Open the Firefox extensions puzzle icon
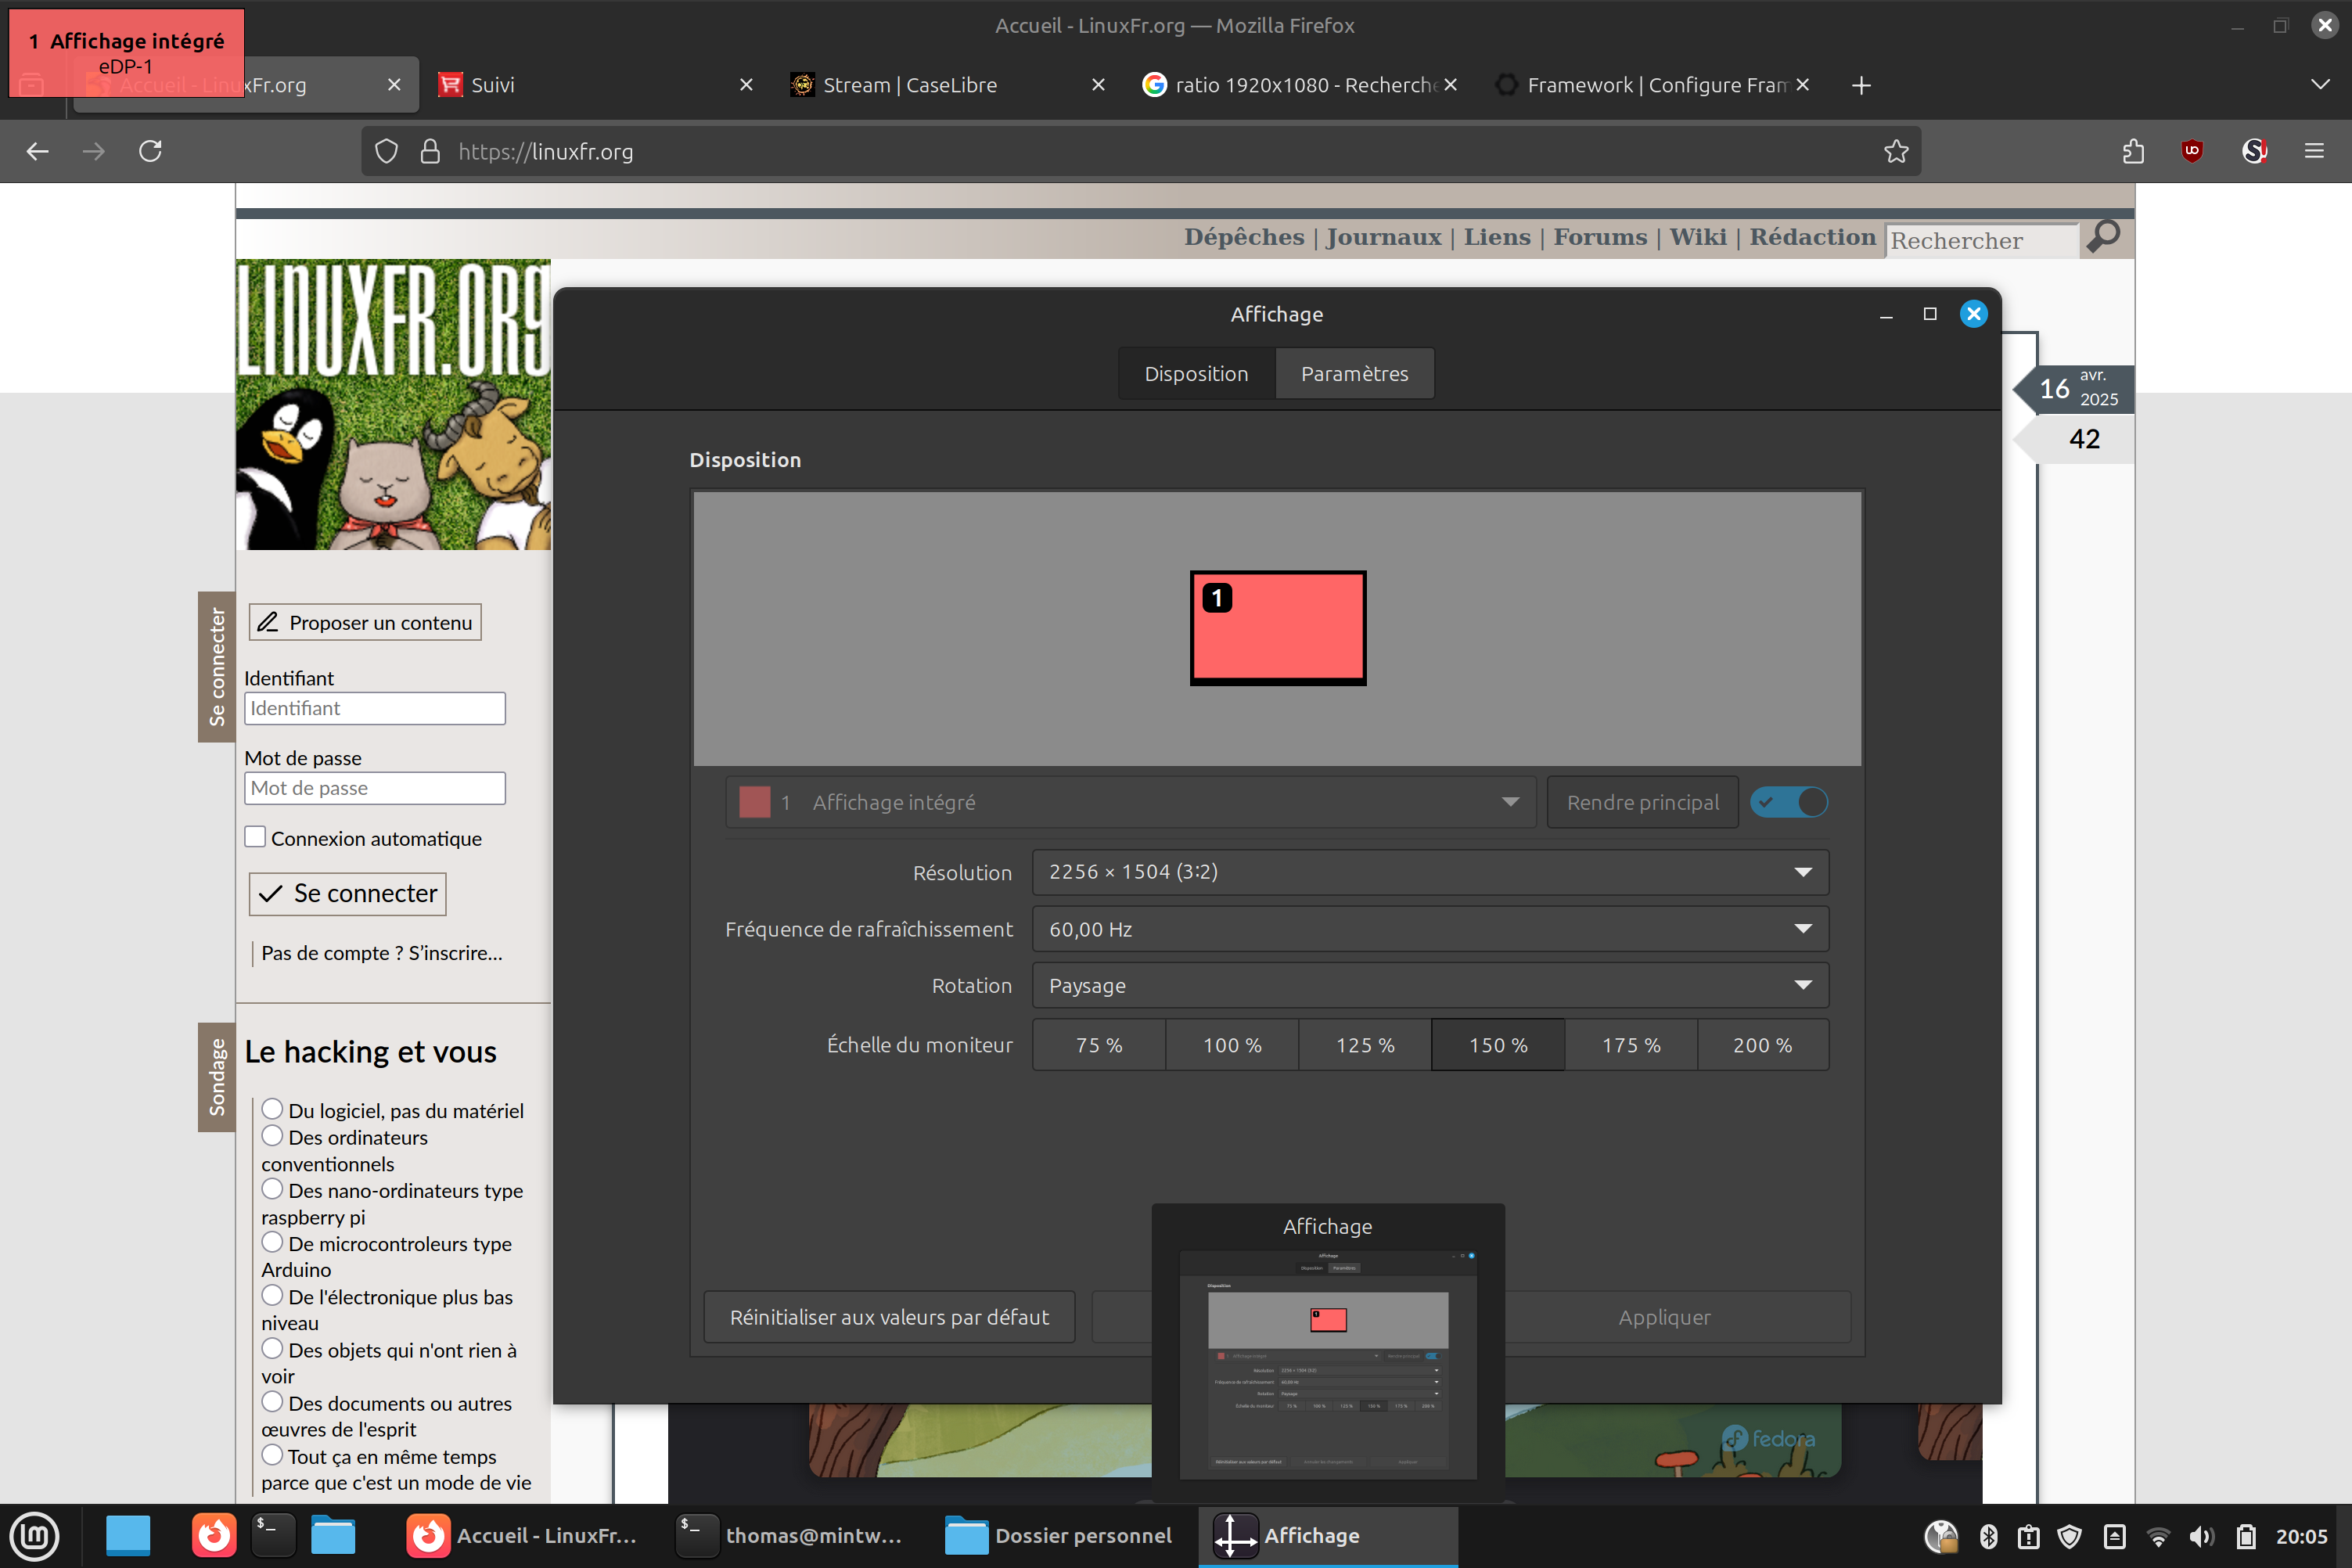 pyautogui.click(x=2132, y=151)
